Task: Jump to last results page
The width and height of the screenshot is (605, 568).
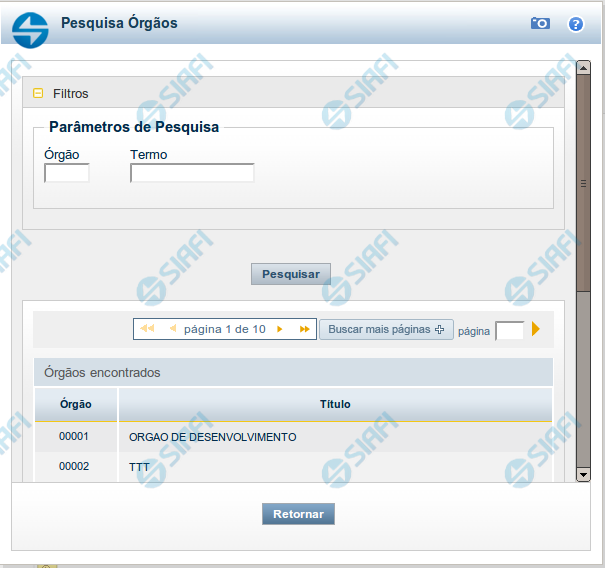Action: click(304, 329)
